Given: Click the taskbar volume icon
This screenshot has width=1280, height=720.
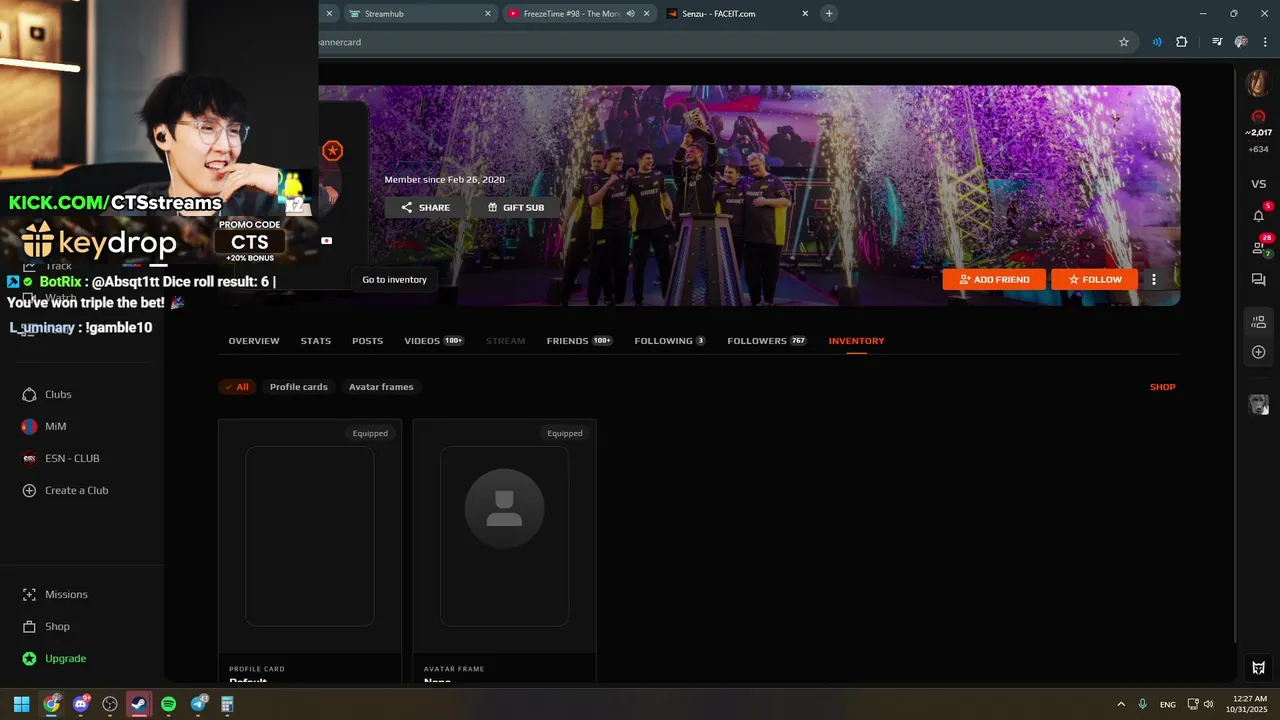Looking at the screenshot, I should click(1209, 704).
